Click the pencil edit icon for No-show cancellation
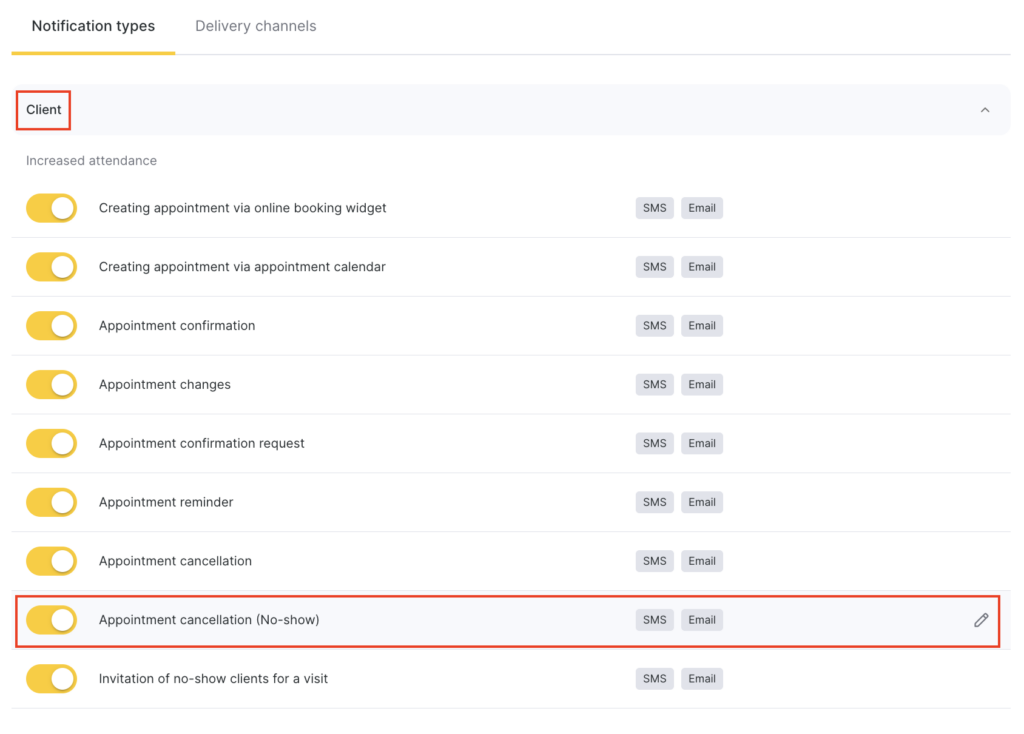Image resolution: width=1024 pixels, height=734 pixels. pyautogui.click(x=981, y=620)
